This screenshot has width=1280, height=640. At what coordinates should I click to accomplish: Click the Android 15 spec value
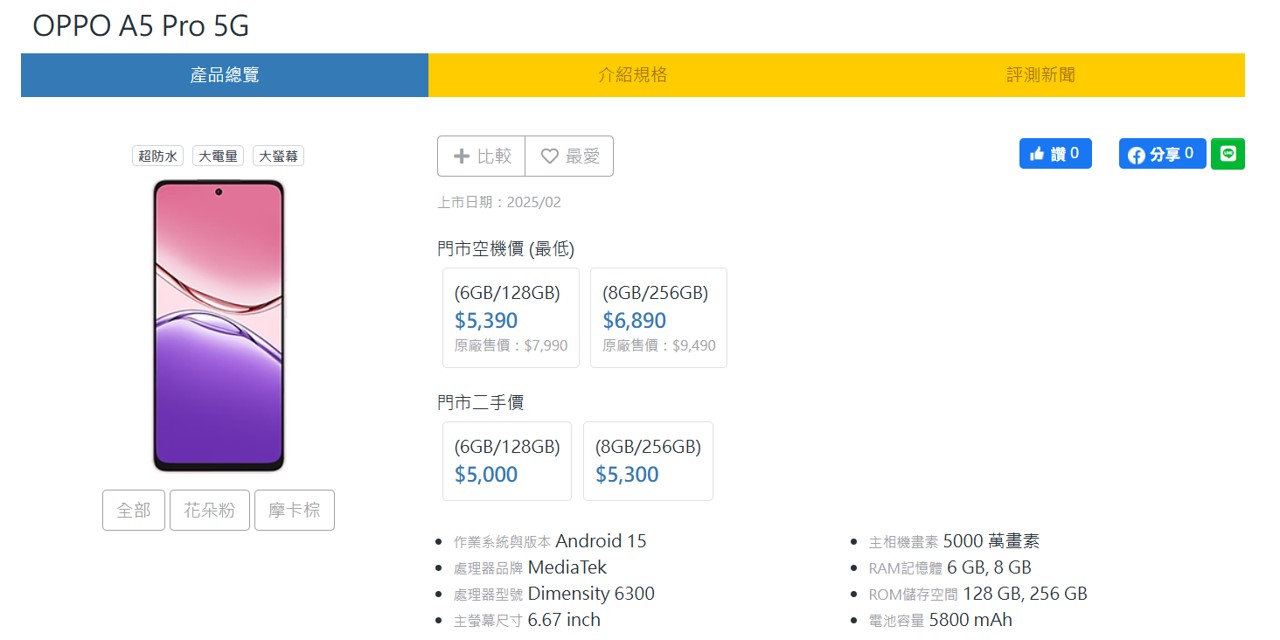[x=601, y=541]
